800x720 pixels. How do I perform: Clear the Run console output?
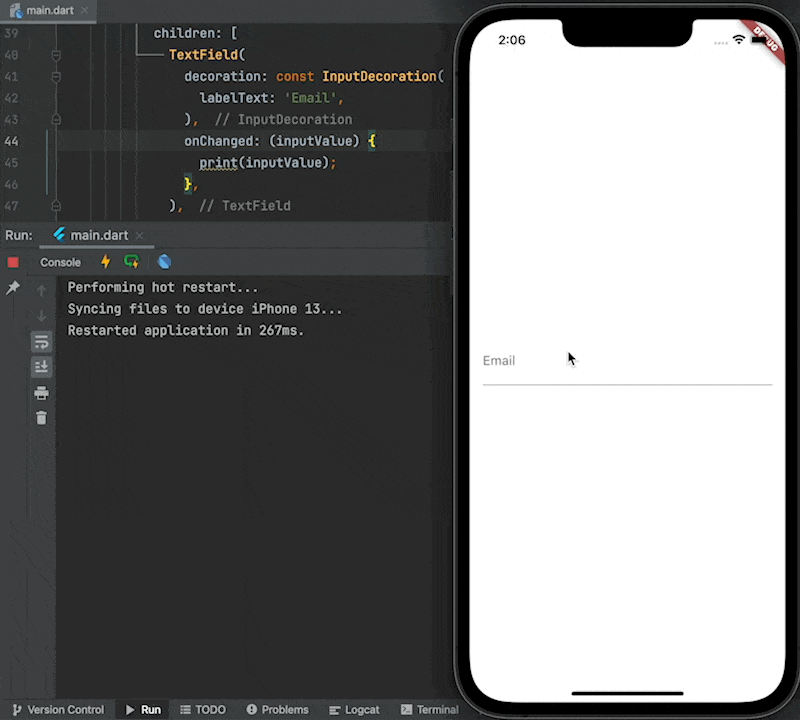(x=41, y=418)
